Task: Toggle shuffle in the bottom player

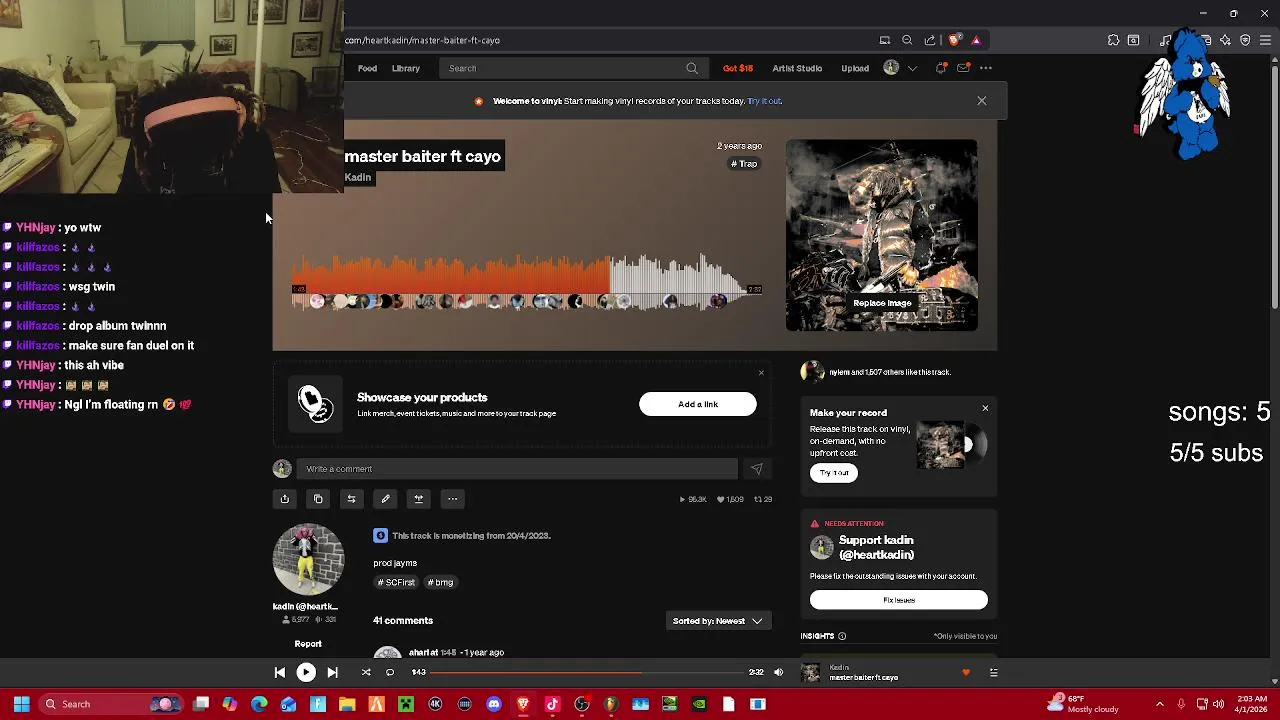Action: [x=366, y=673]
